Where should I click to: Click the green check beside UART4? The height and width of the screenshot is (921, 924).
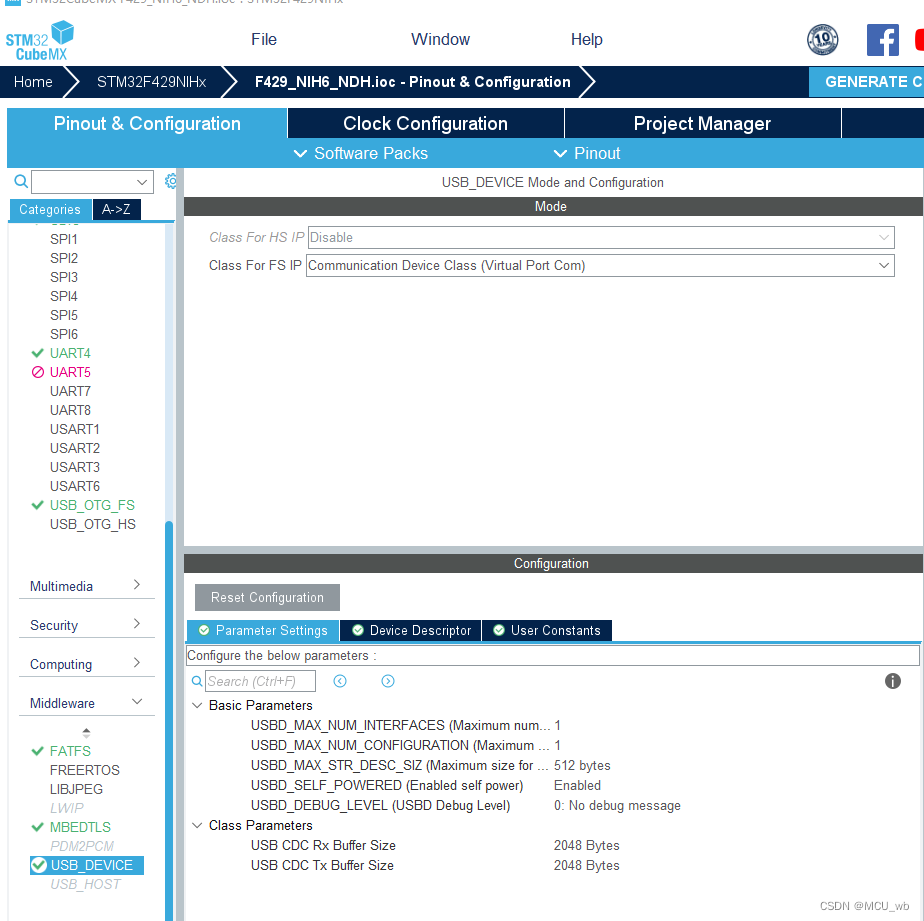coord(38,353)
